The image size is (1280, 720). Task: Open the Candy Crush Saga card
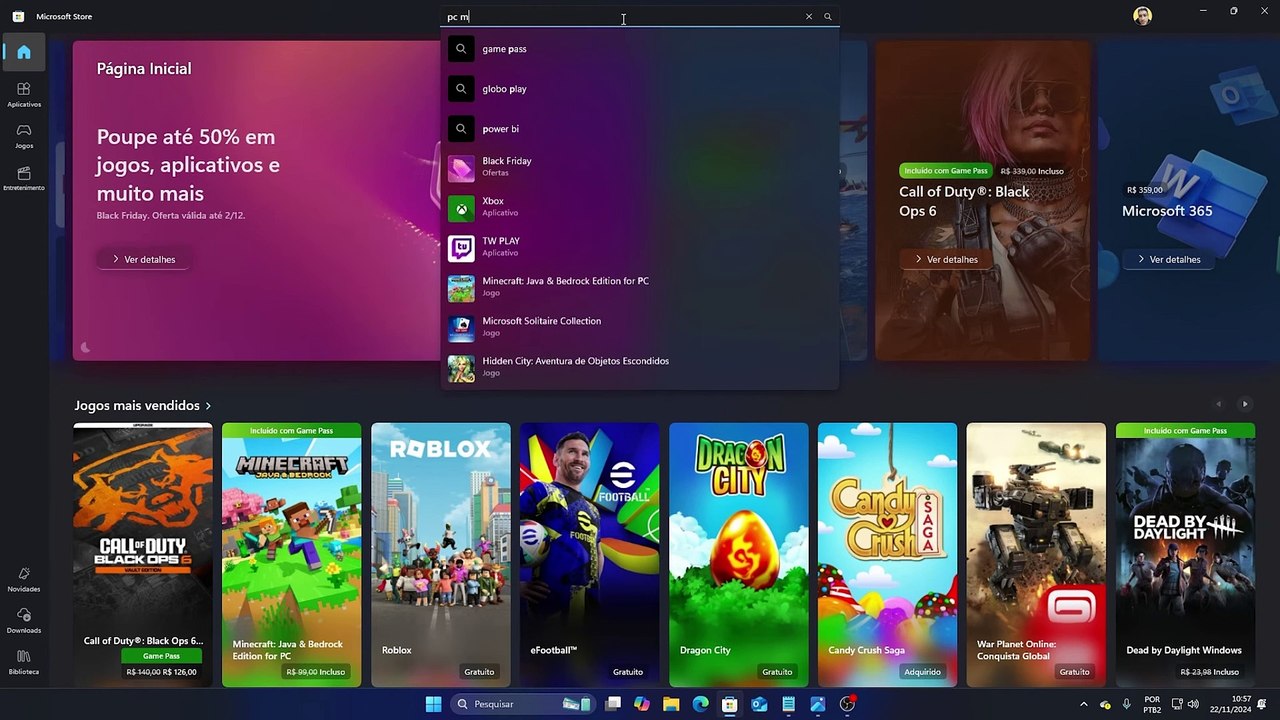888,555
